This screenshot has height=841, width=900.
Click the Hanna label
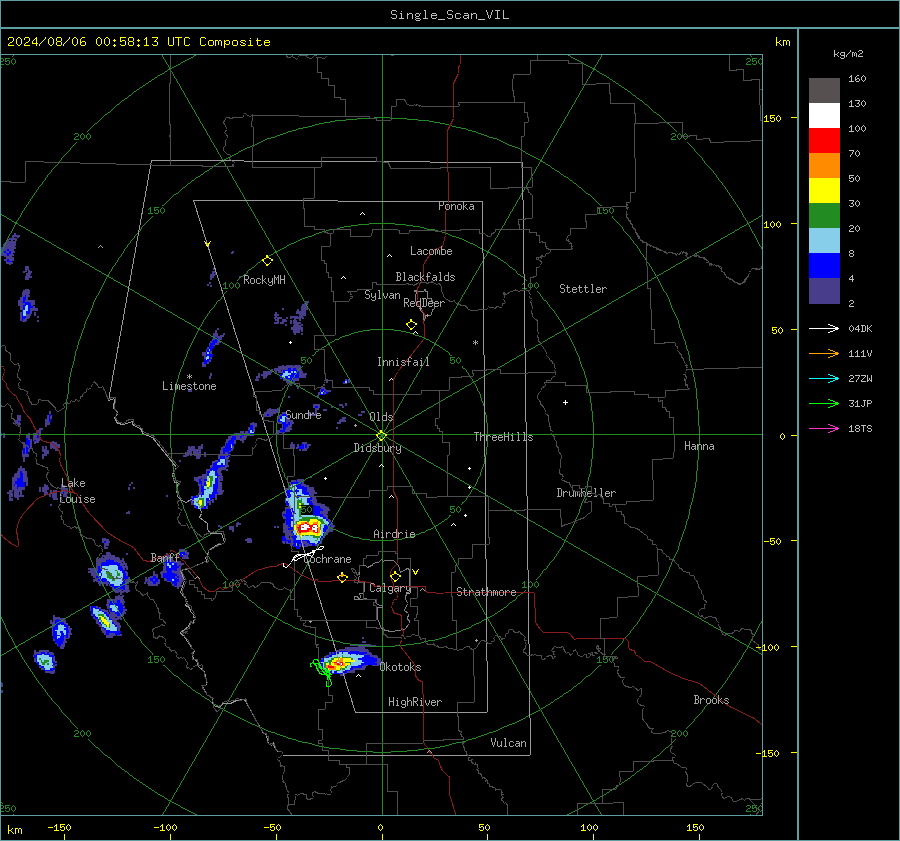coord(699,446)
